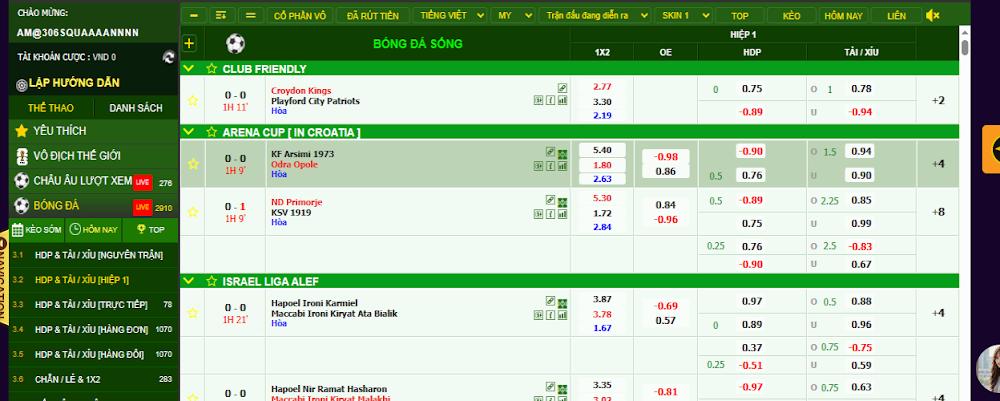Open HDP & TÀI / XỈU [NGUYÊN TRẬN] menu item
Viewport: 1000px width, 401px height.
[x=94, y=255]
